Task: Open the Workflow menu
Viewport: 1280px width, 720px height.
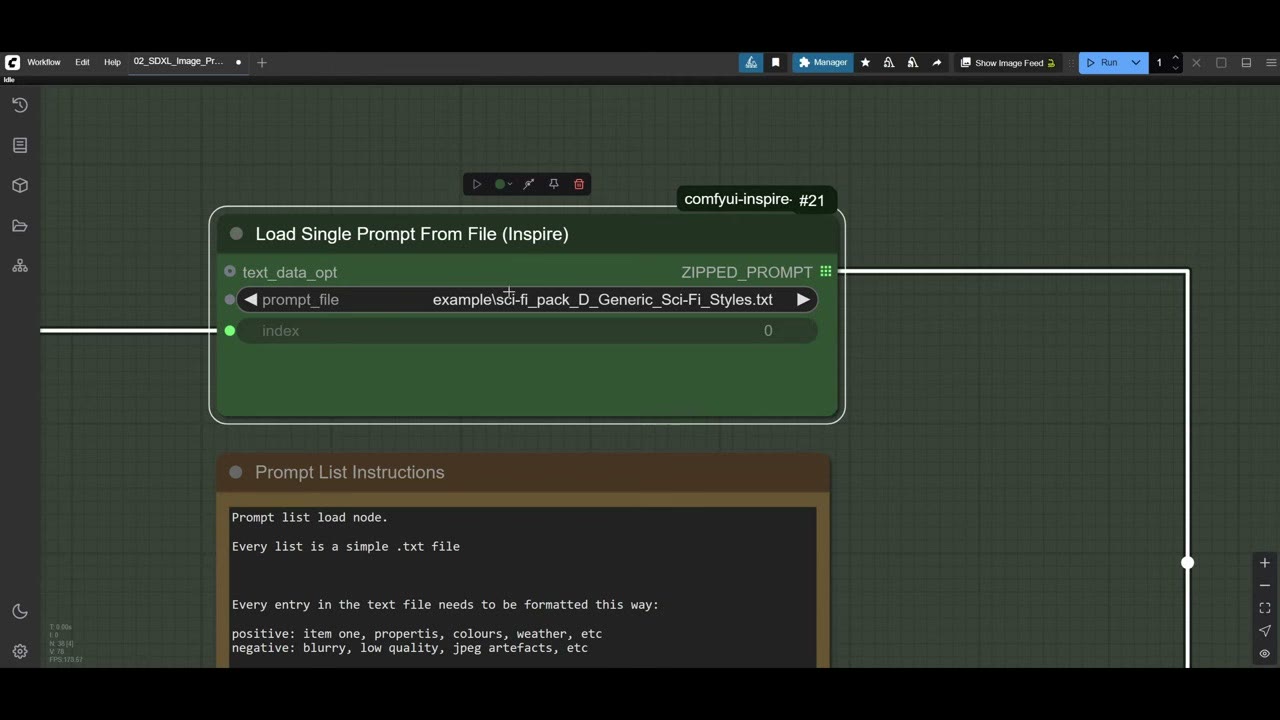Action: (x=44, y=62)
